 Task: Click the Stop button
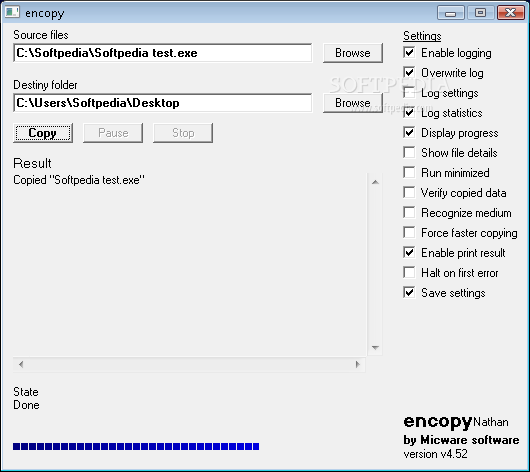(x=183, y=133)
